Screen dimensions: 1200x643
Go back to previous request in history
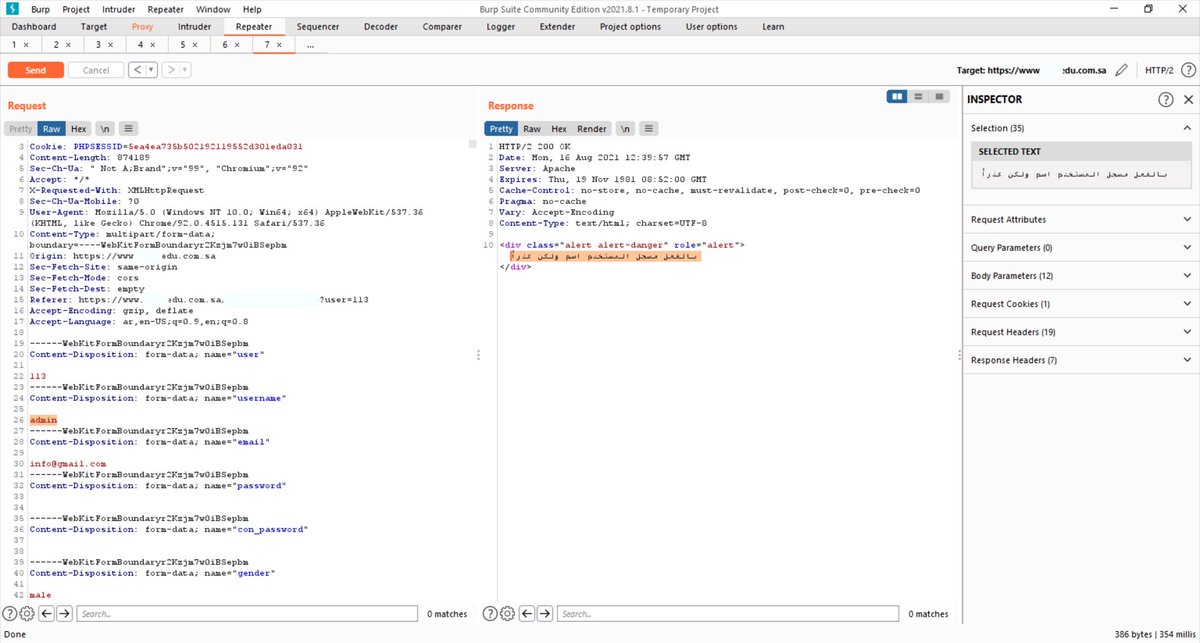tap(137, 70)
